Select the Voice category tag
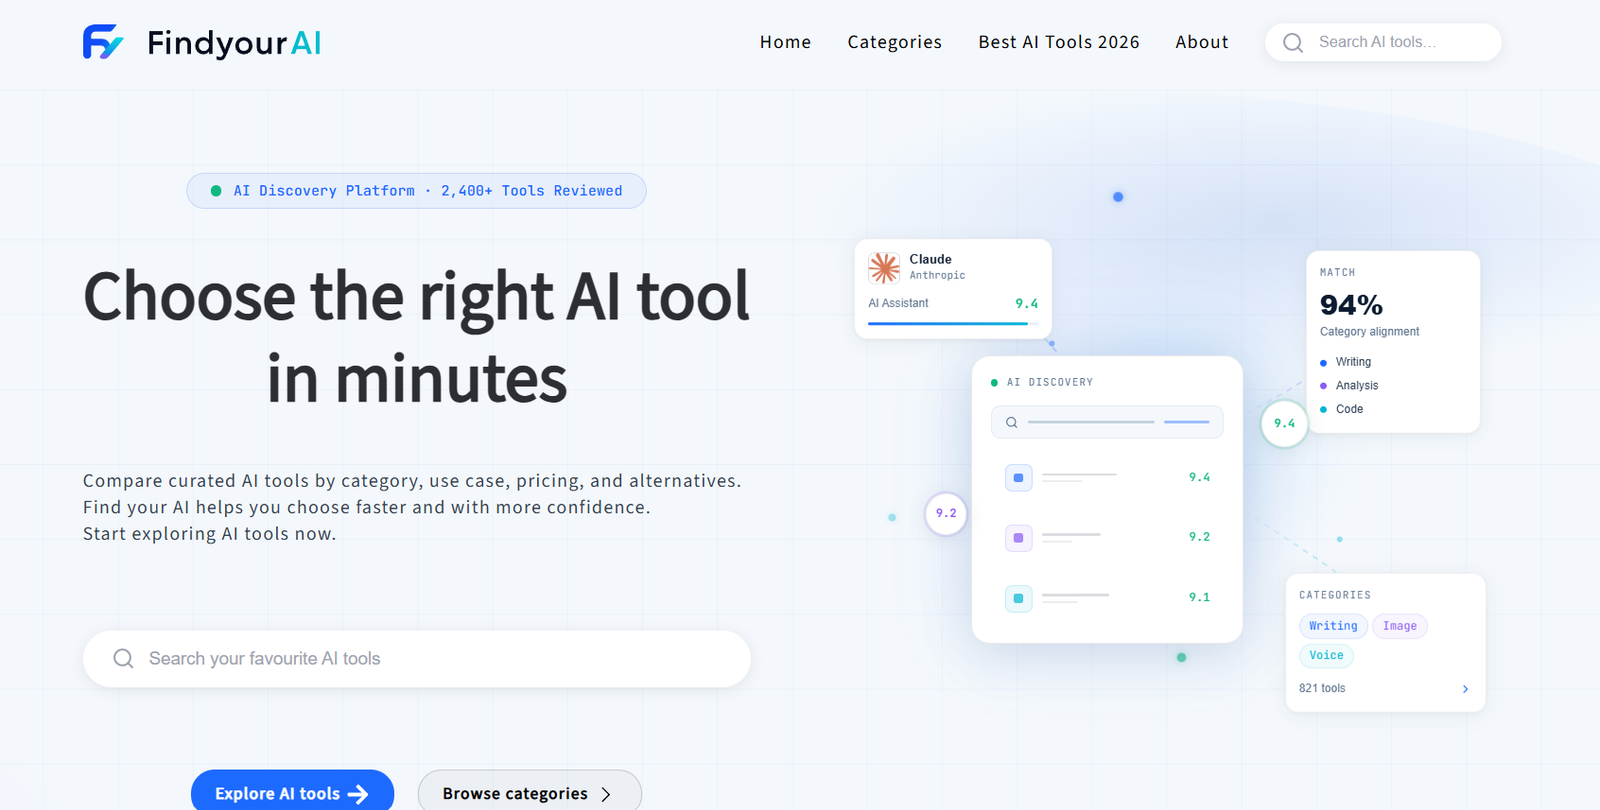The height and width of the screenshot is (810, 1600). 1326,656
